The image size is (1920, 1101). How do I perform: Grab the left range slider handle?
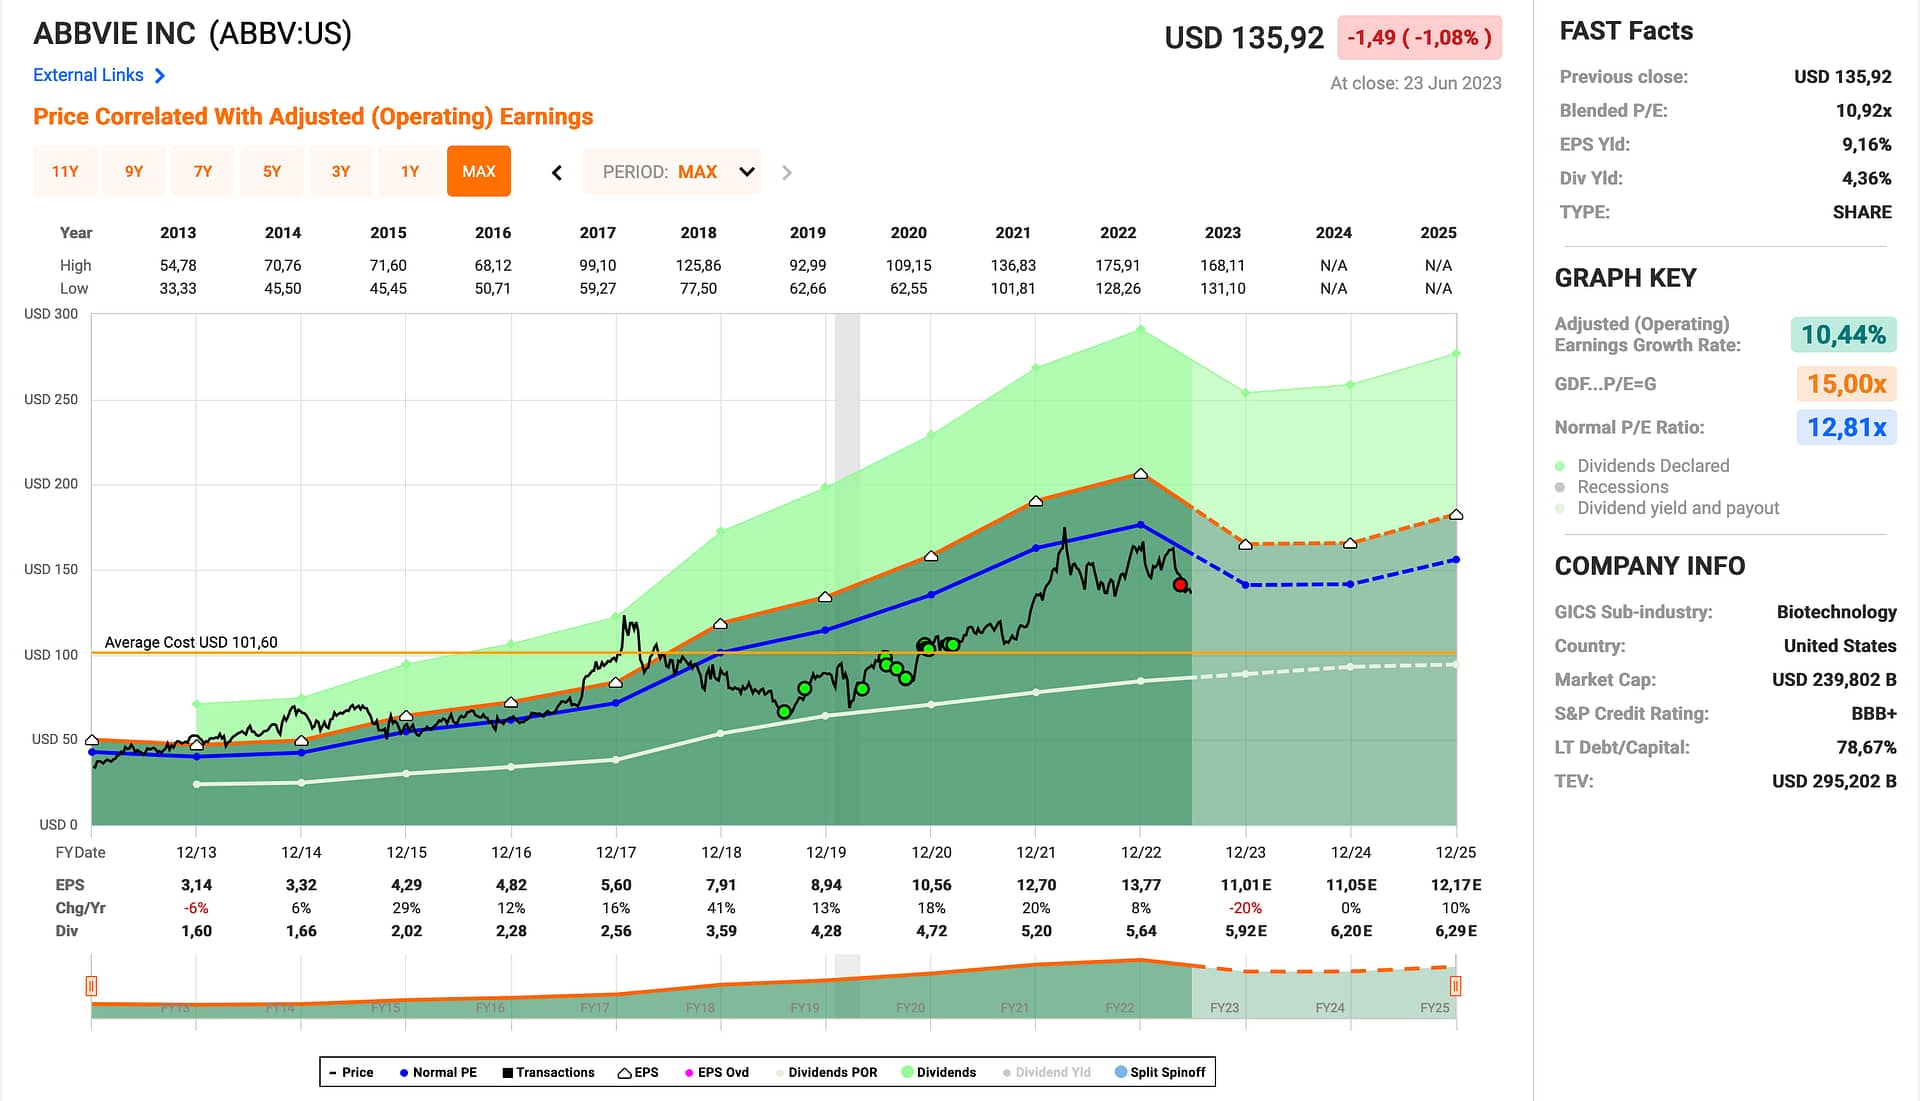91,986
